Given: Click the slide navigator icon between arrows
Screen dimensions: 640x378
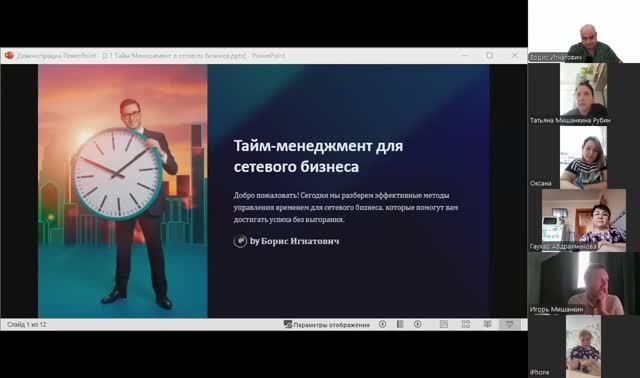Looking at the screenshot, I should [x=400, y=324].
